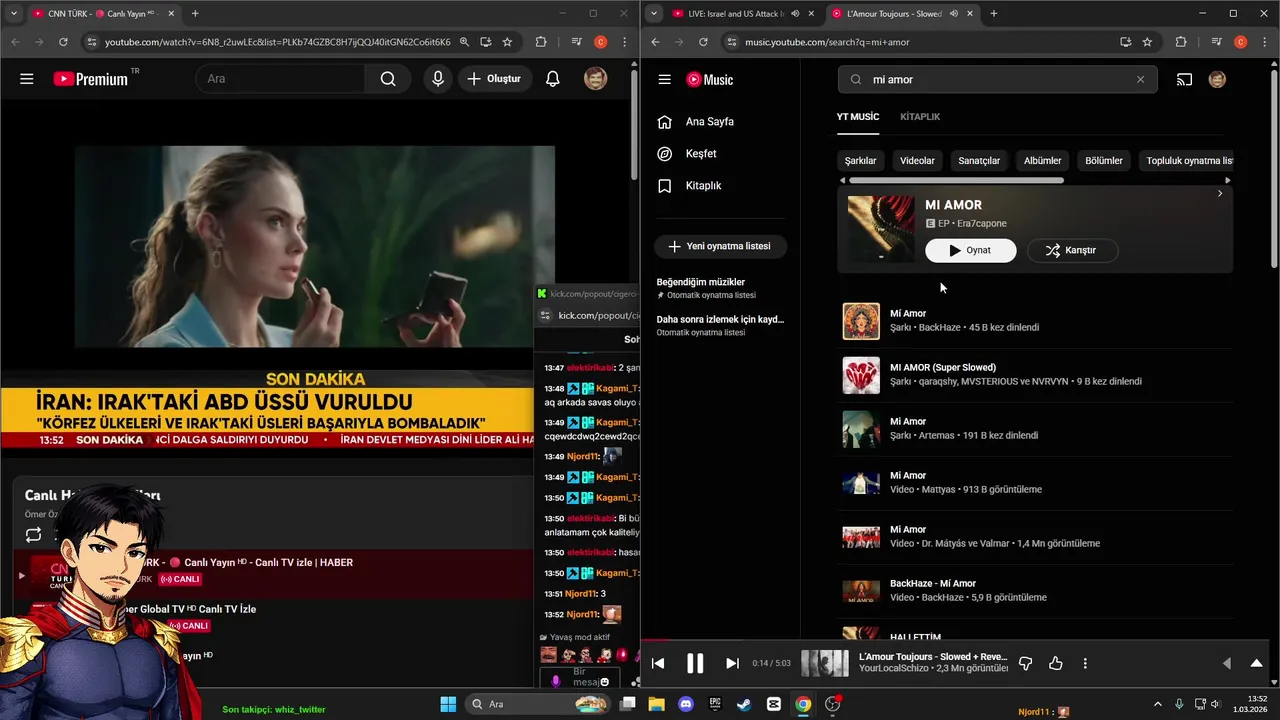
Task: Click the YouTube Music logo
Action: coord(710,79)
